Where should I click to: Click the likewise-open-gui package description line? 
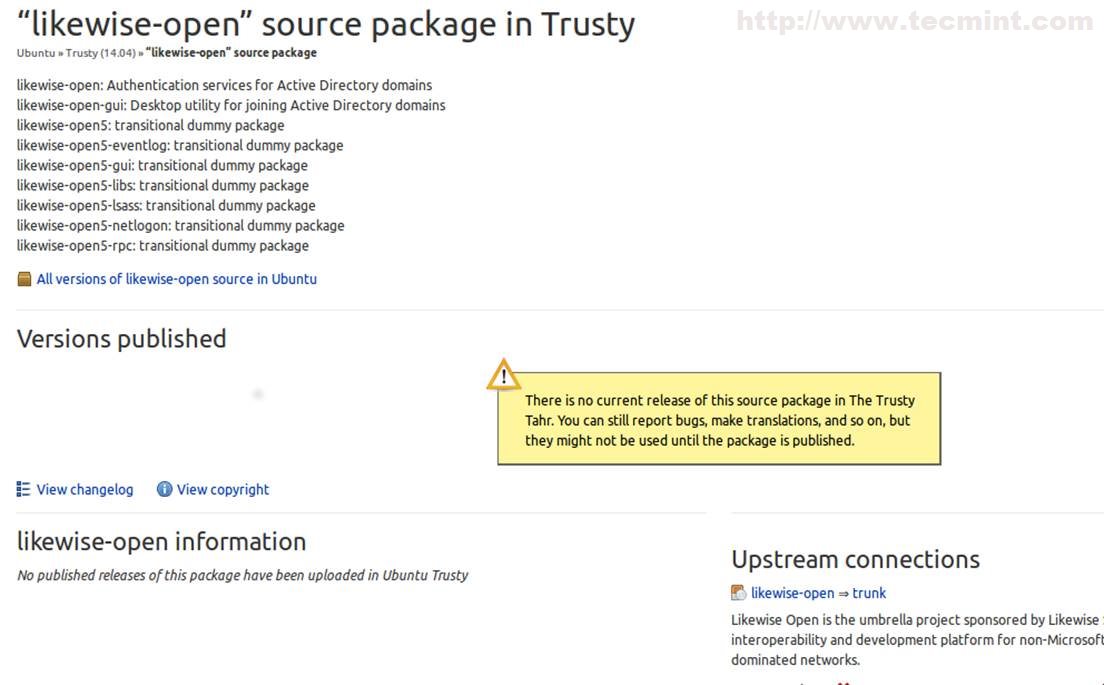tap(231, 105)
